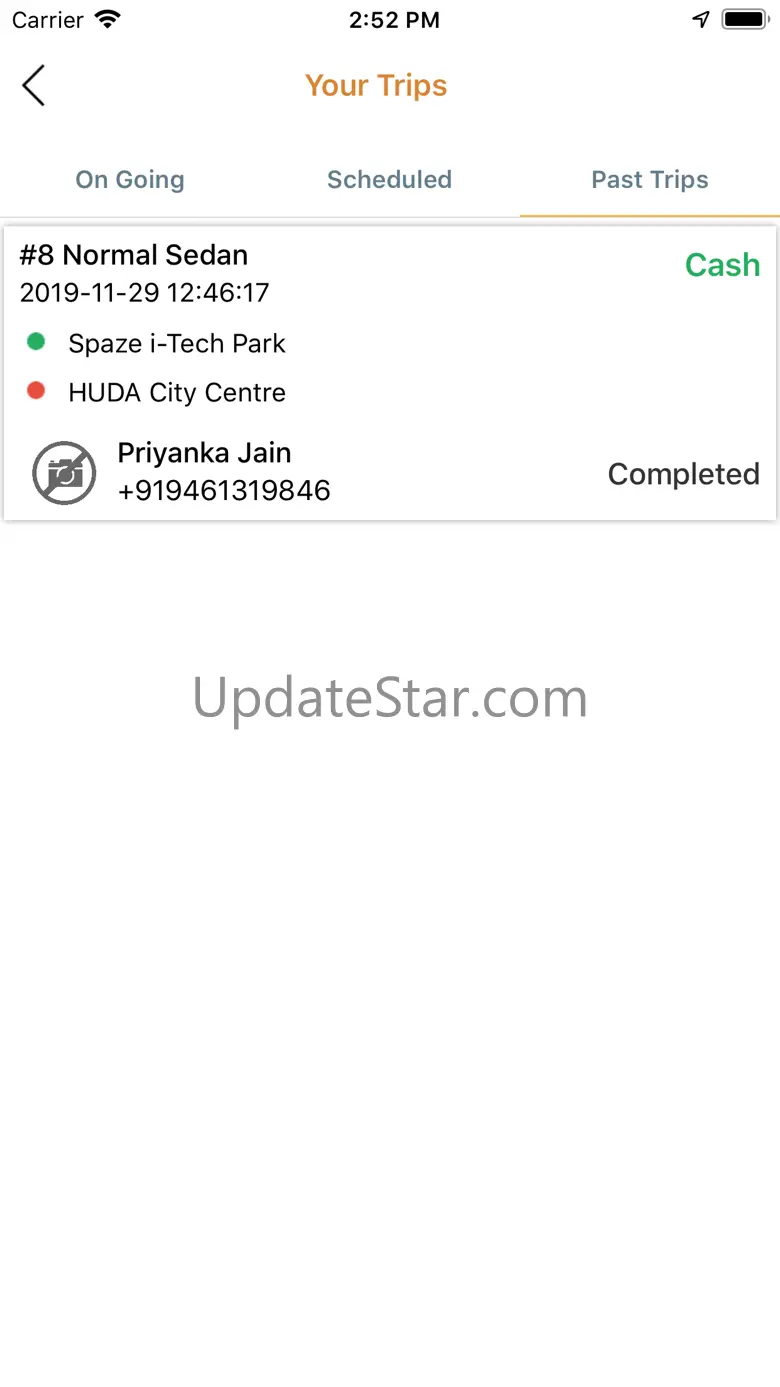The image size is (780, 1387).
Task: Tap the Wi-Fi status icon
Action: (106, 20)
